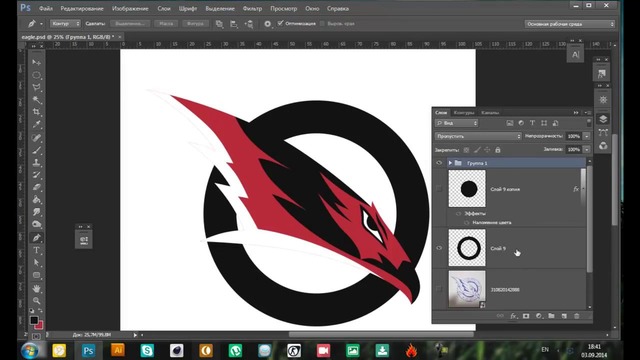The width and height of the screenshot is (640, 360).
Task: Select the Eraser tool
Action: pyautogui.click(x=36, y=187)
